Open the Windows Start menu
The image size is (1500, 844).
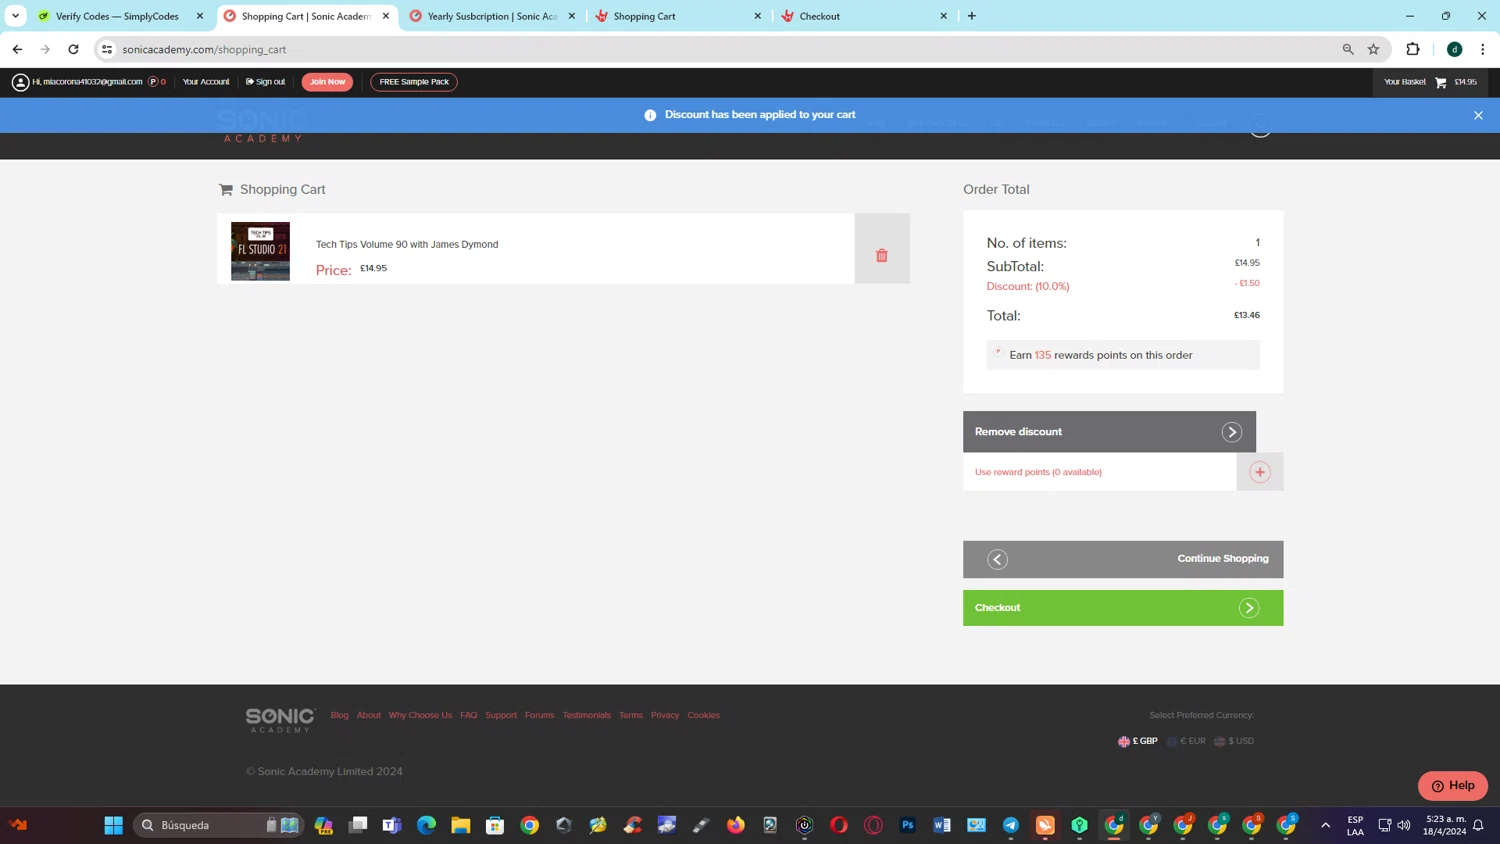(113, 825)
